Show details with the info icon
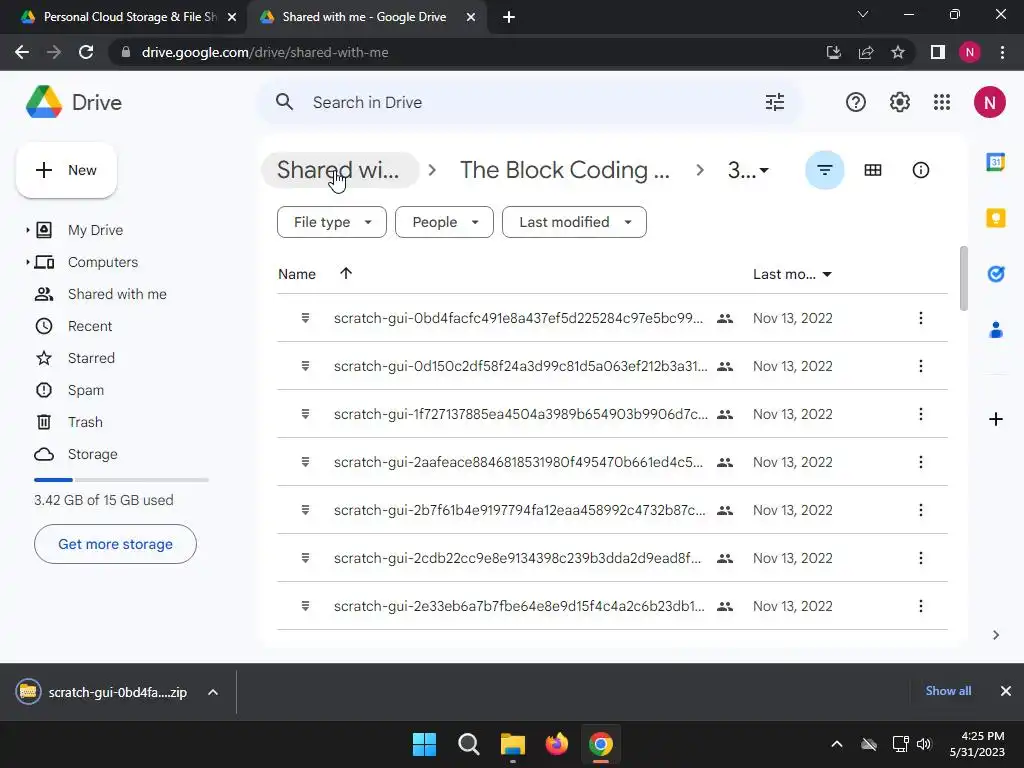Image resolution: width=1024 pixels, height=768 pixels. coord(920,170)
